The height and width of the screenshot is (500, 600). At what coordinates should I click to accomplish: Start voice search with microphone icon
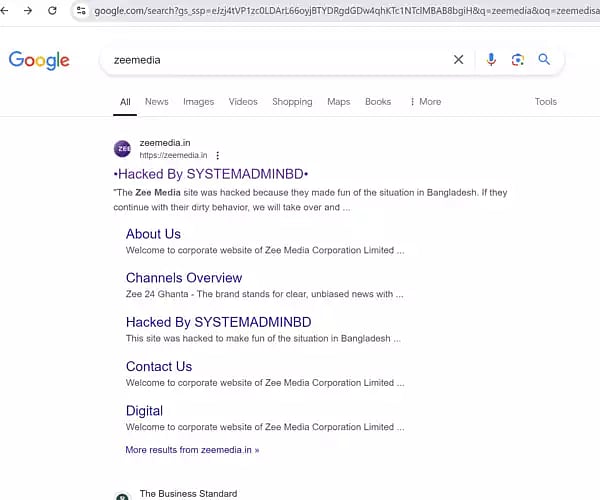click(x=491, y=60)
